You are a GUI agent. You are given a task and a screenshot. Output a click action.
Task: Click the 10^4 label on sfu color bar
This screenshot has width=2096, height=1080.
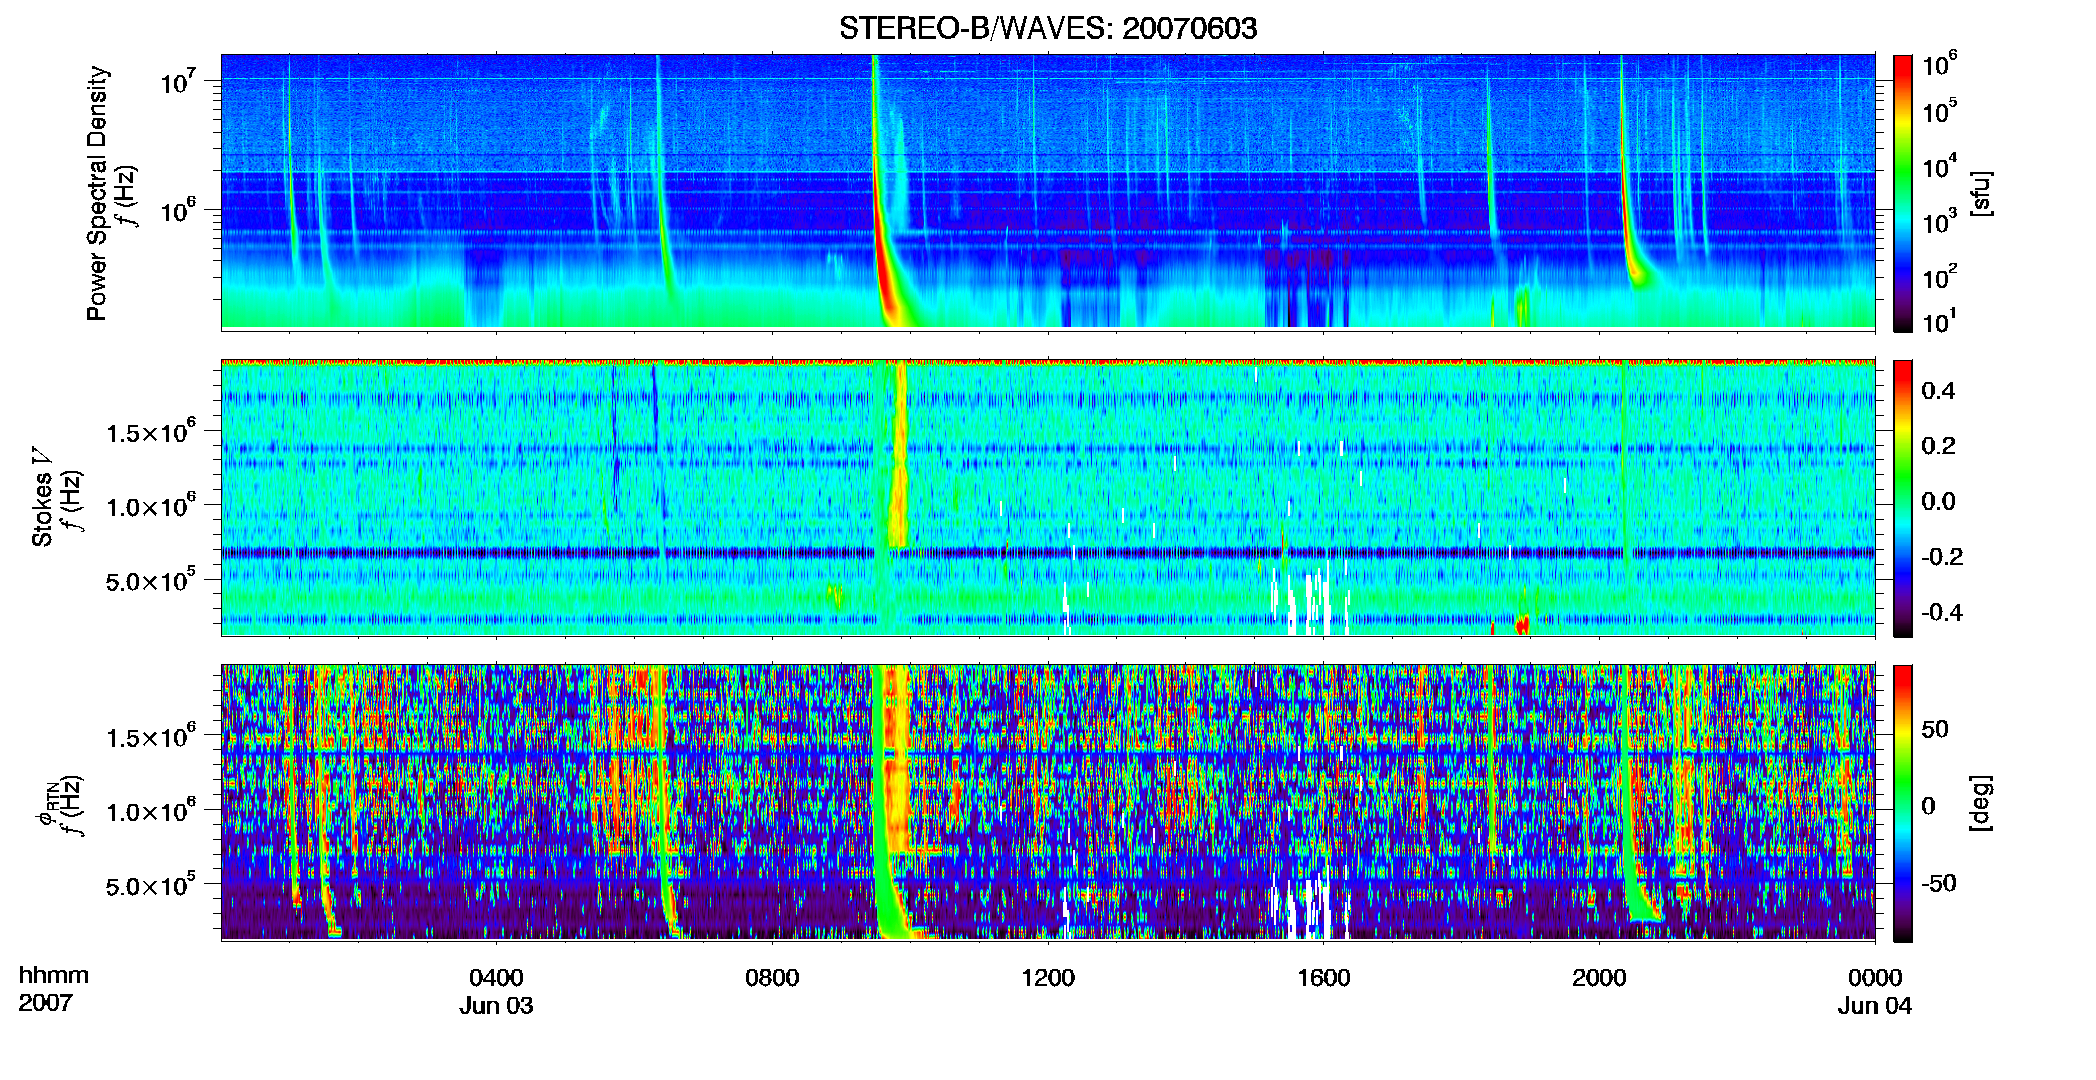1940,167
